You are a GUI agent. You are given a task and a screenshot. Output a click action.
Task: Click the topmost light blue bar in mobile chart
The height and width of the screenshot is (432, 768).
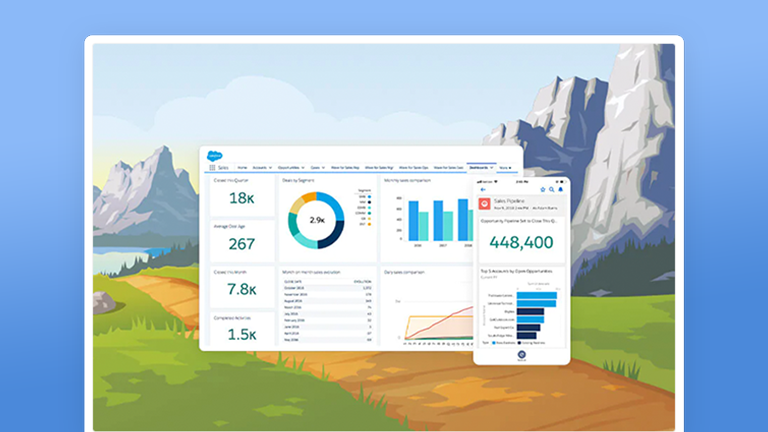[537, 295]
